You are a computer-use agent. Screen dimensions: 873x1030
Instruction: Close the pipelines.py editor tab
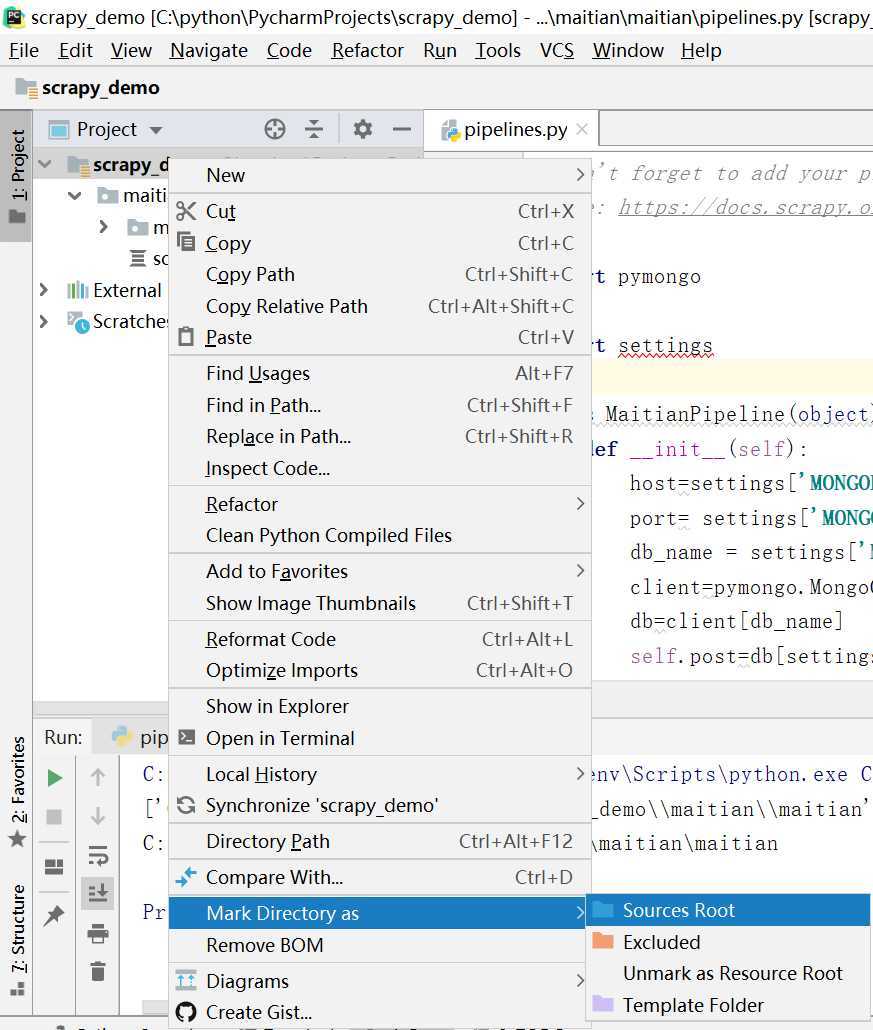[581, 129]
